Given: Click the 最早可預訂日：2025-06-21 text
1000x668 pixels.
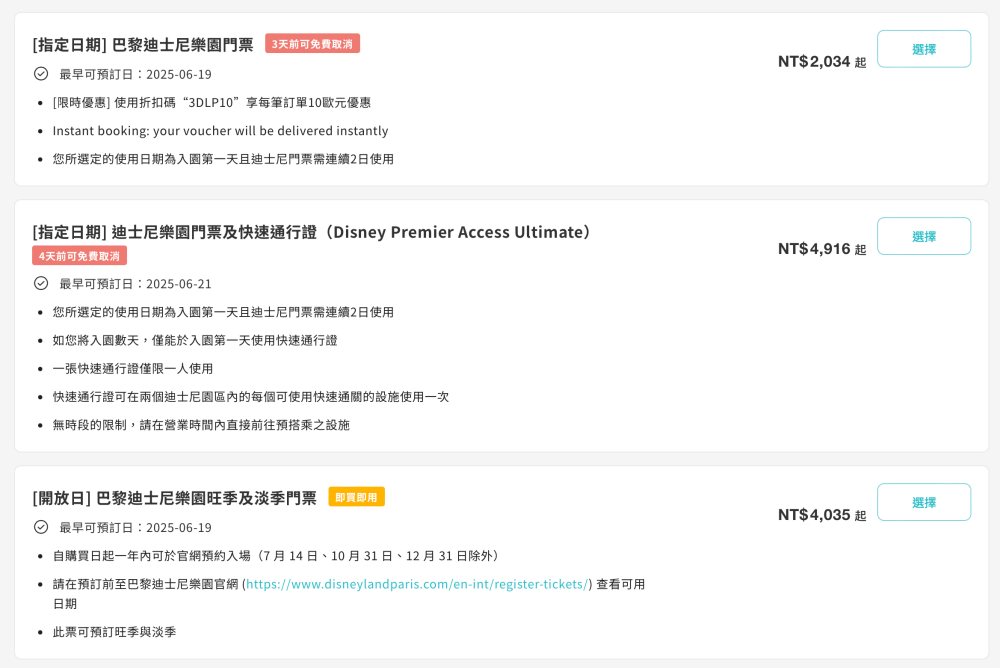Looking at the screenshot, I should click(135, 284).
